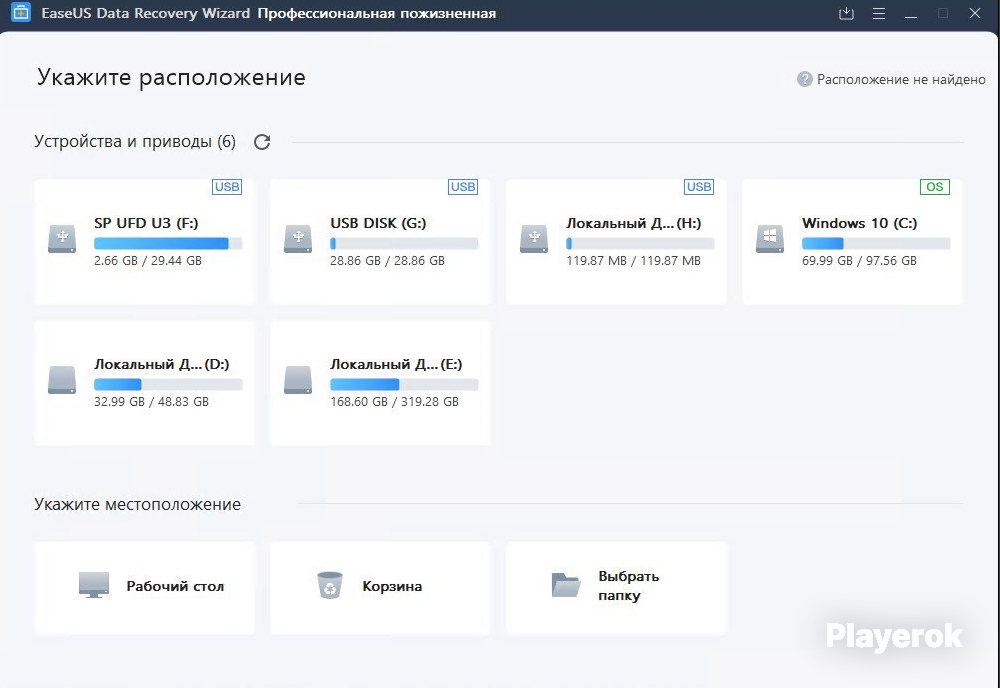Click the usage bar of SP UFD U3 (F:)
Screen dimensions: 1000x688
[x=168, y=244]
